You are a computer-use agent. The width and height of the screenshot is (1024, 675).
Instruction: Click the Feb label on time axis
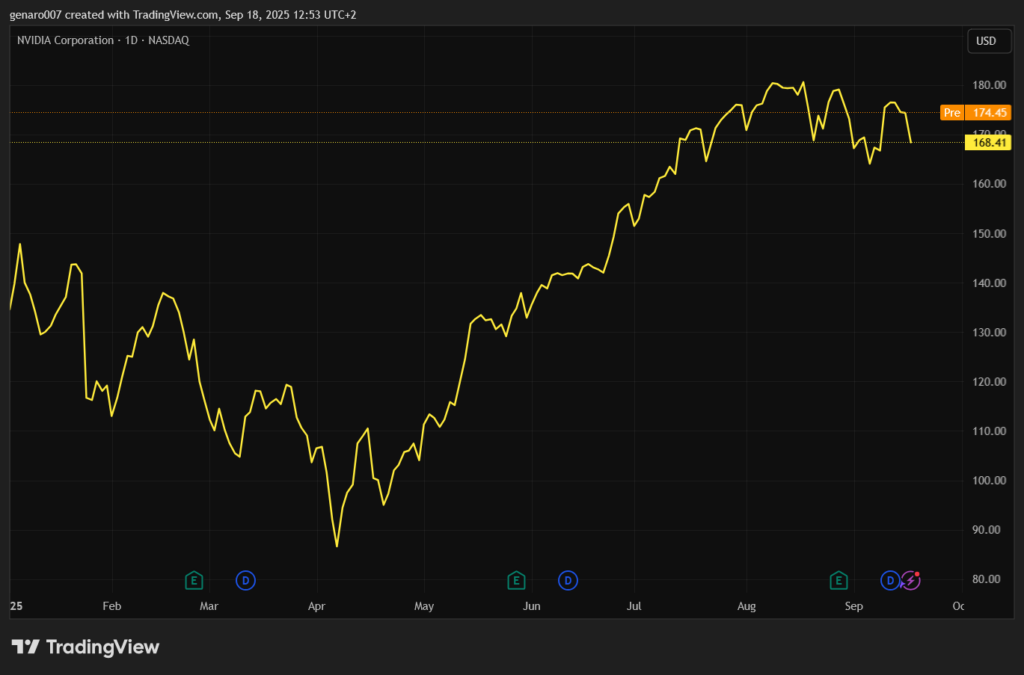112,606
